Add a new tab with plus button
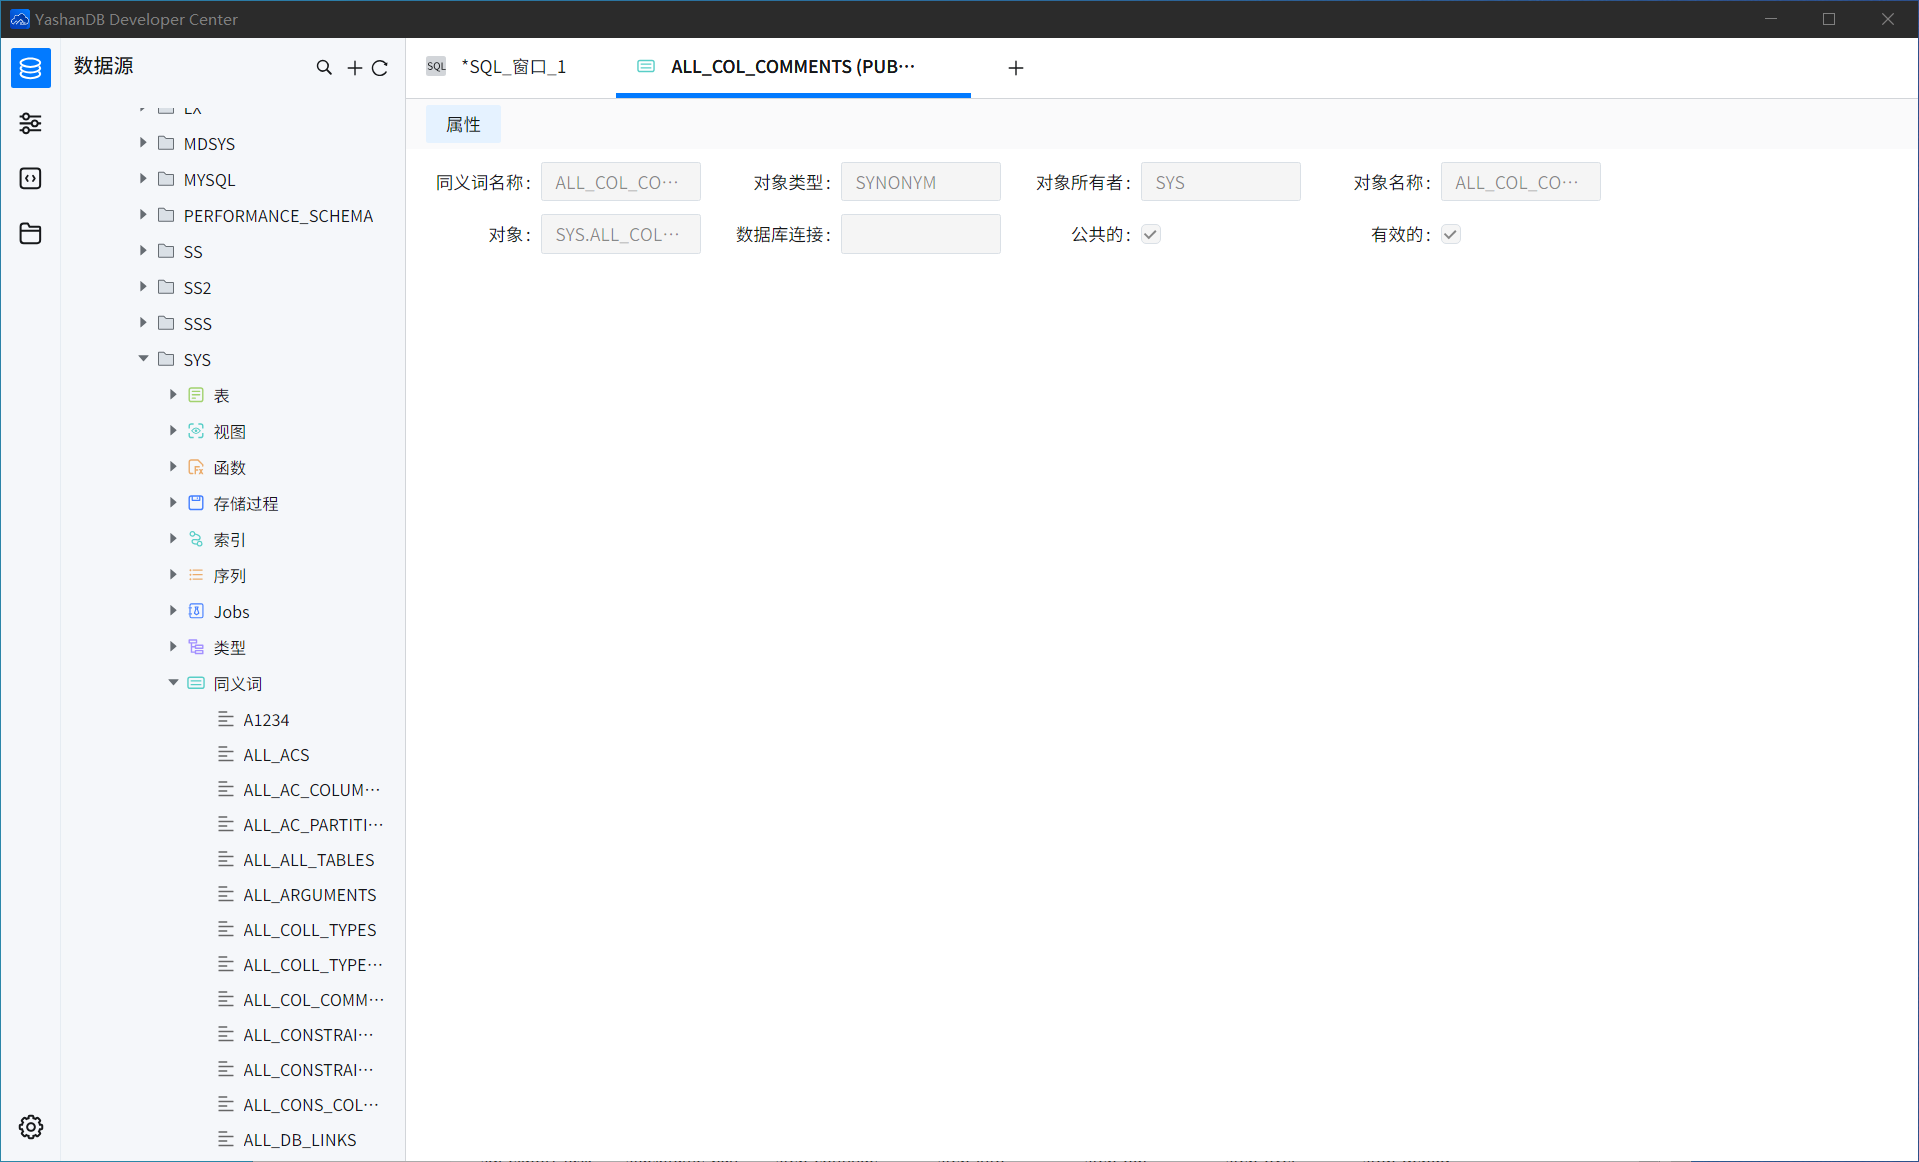 click(x=1016, y=67)
